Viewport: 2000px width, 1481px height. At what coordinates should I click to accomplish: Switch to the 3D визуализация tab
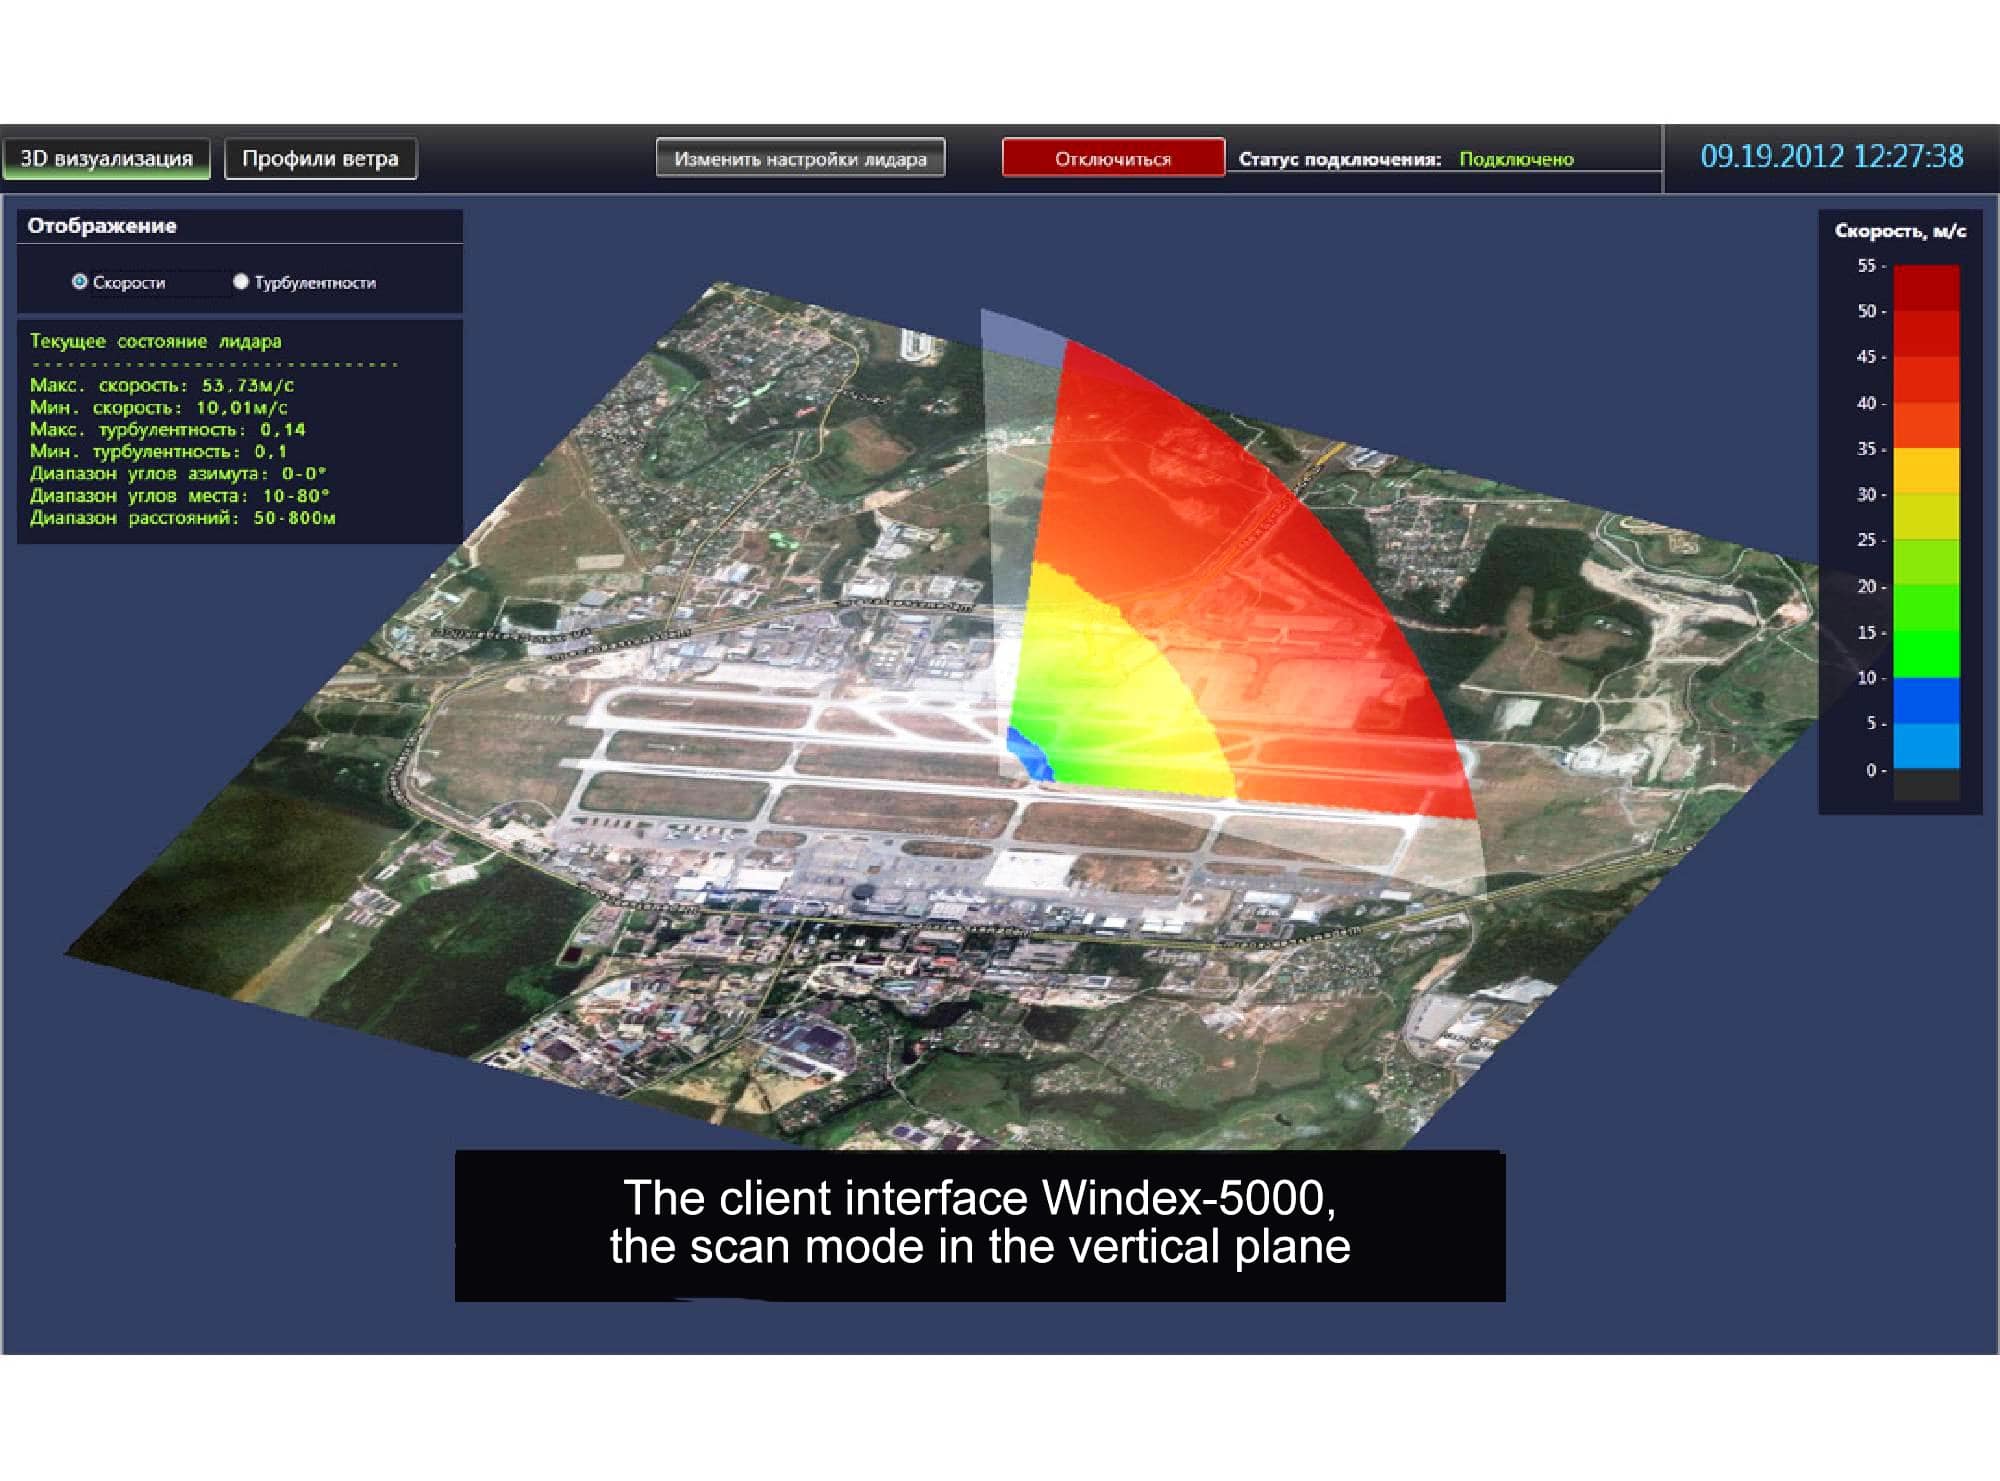106,159
